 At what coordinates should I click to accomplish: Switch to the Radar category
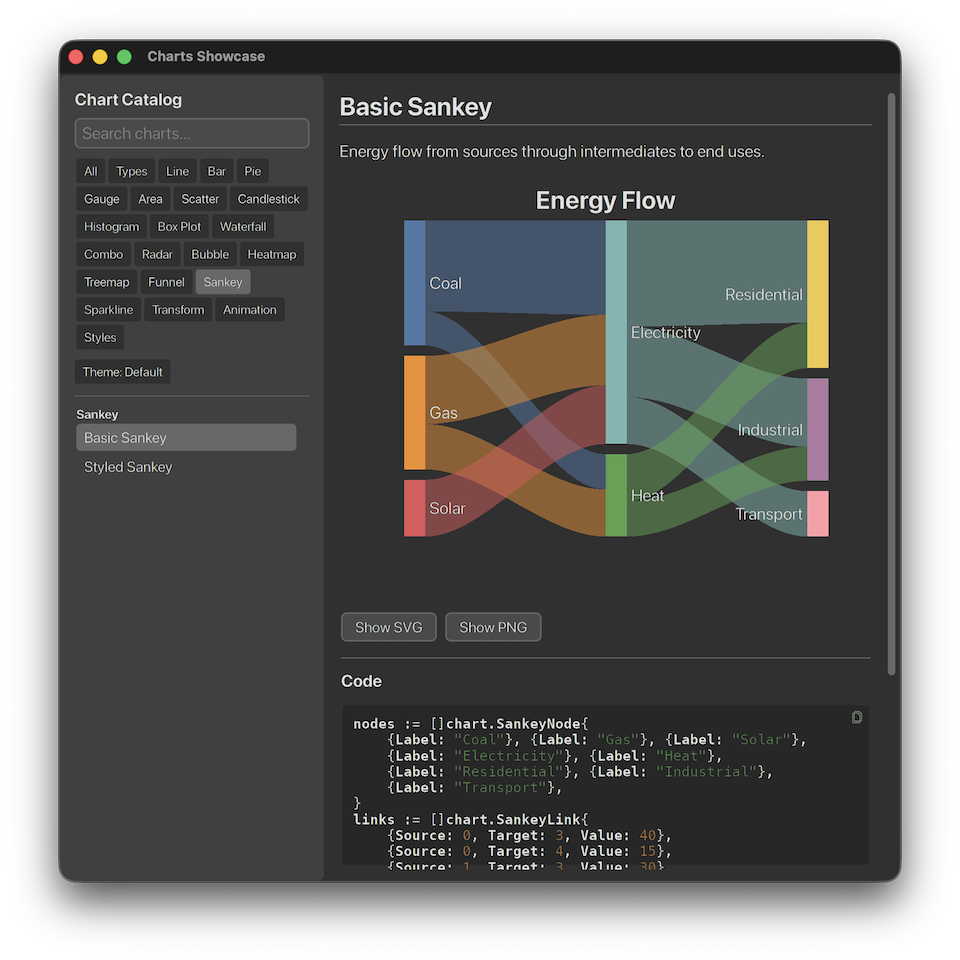point(157,254)
